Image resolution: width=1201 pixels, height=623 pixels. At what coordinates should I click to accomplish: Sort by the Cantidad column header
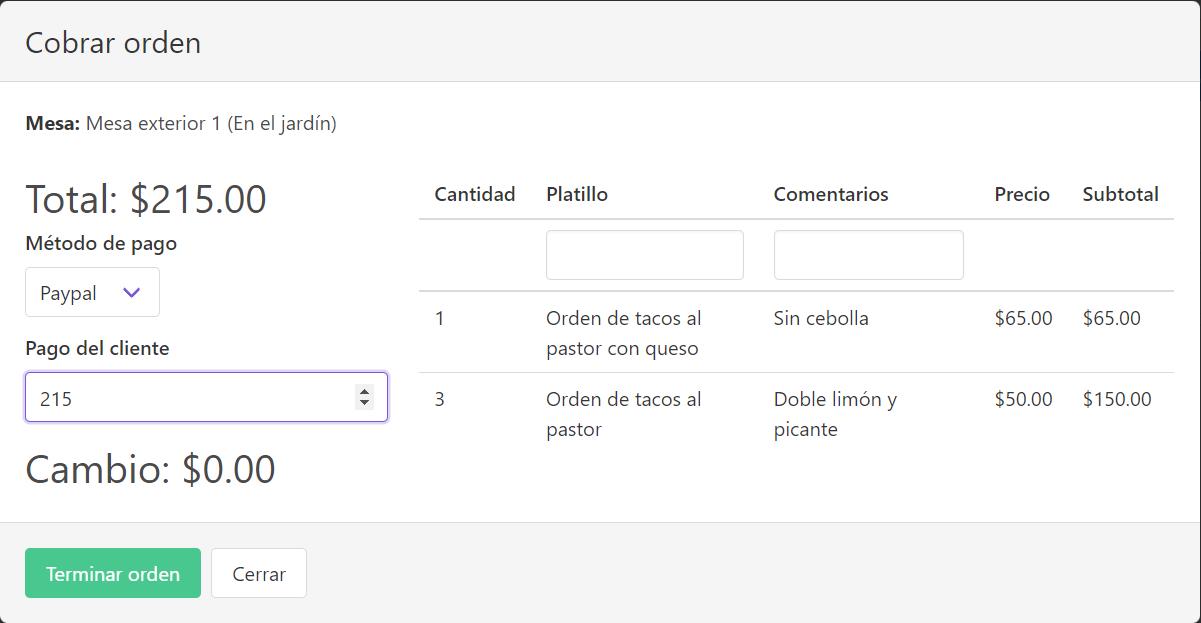(475, 194)
